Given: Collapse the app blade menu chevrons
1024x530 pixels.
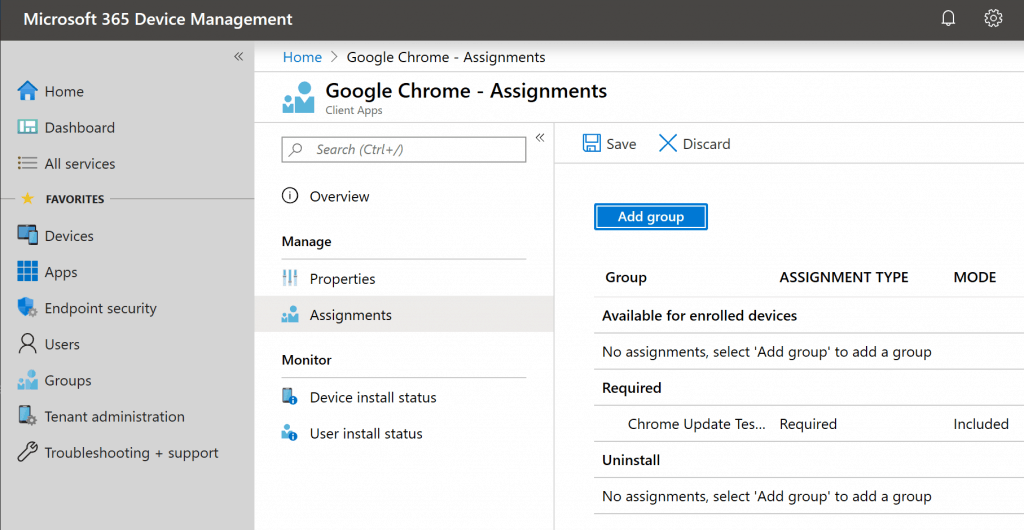Looking at the screenshot, I should 540,137.
